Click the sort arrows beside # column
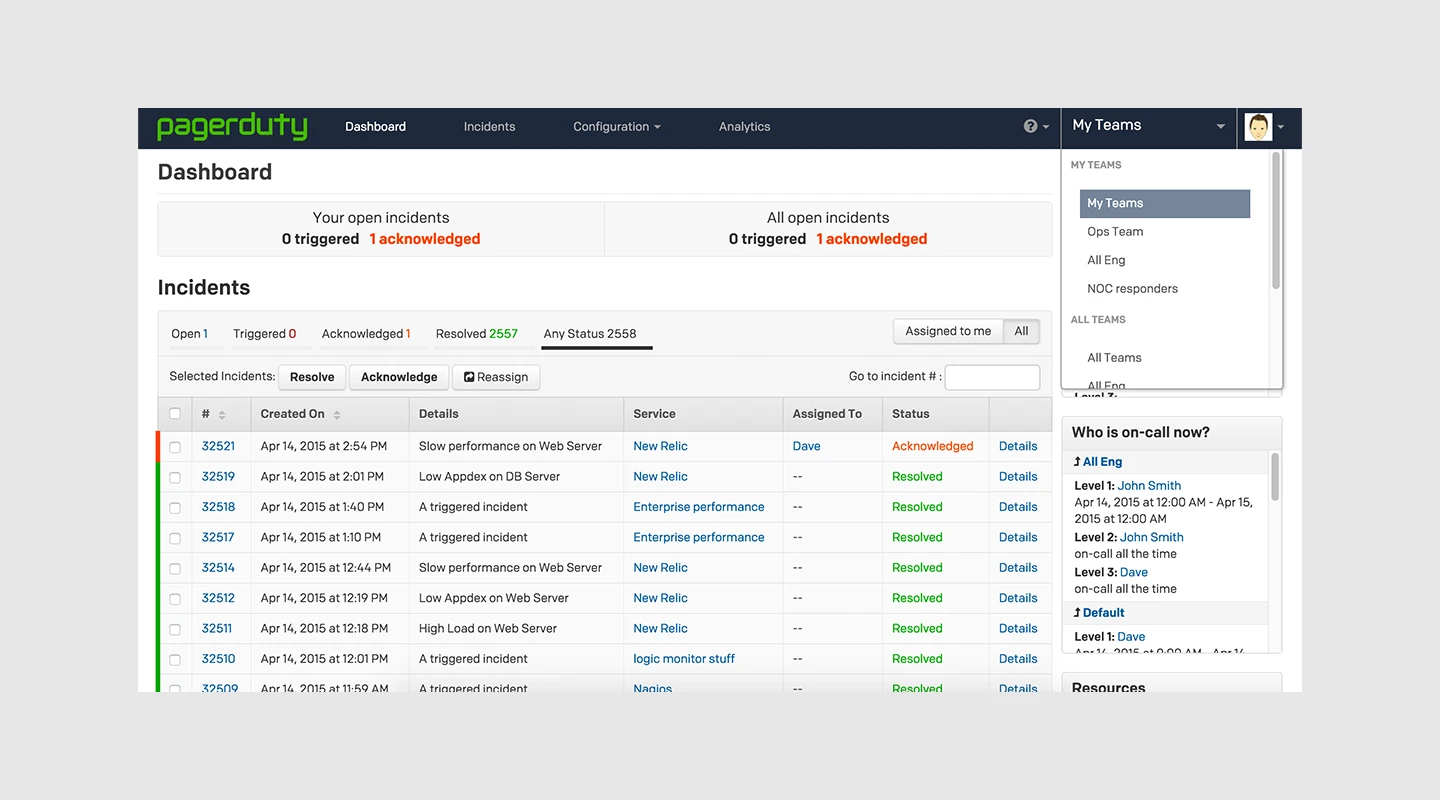The width and height of the screenshot is (1440, 800). pyautogui.click(x=222, y=414)
